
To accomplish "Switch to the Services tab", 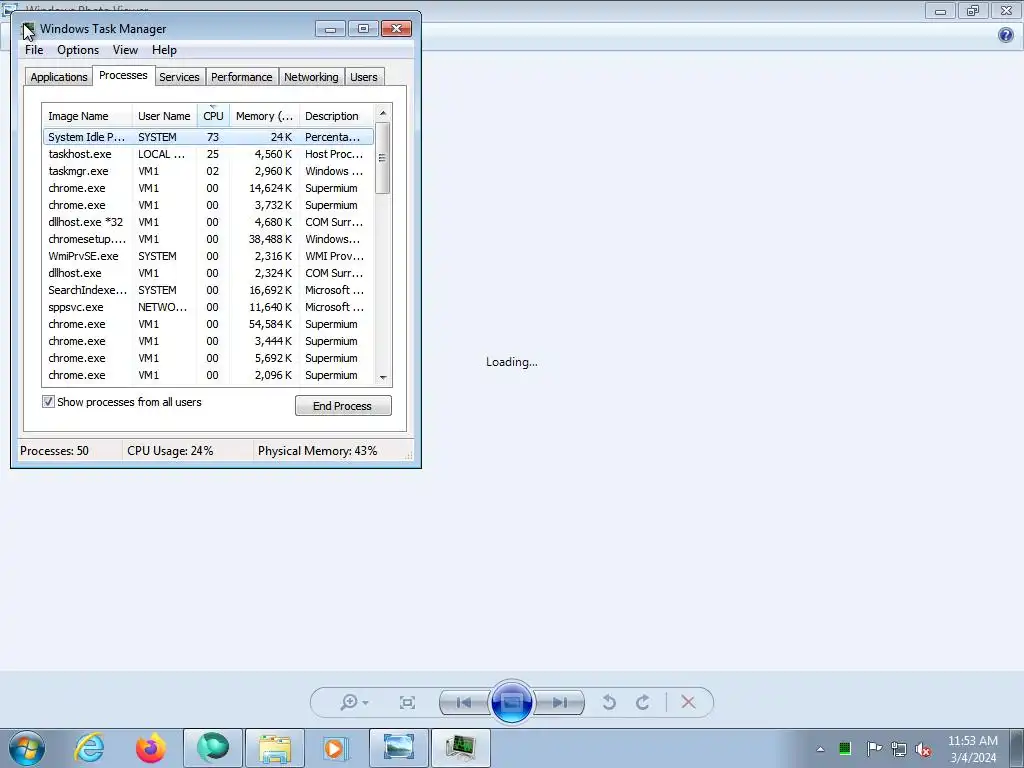I will click(179, 77).
